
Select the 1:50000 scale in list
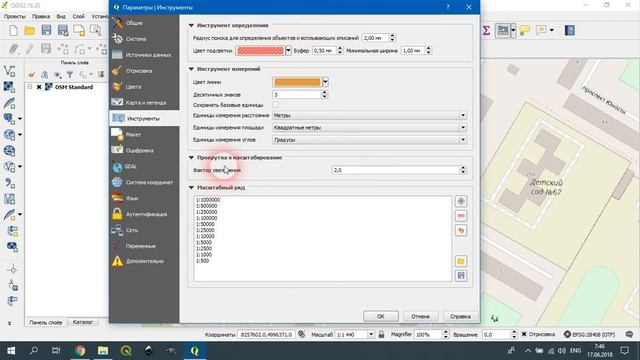tap(205, 224)
